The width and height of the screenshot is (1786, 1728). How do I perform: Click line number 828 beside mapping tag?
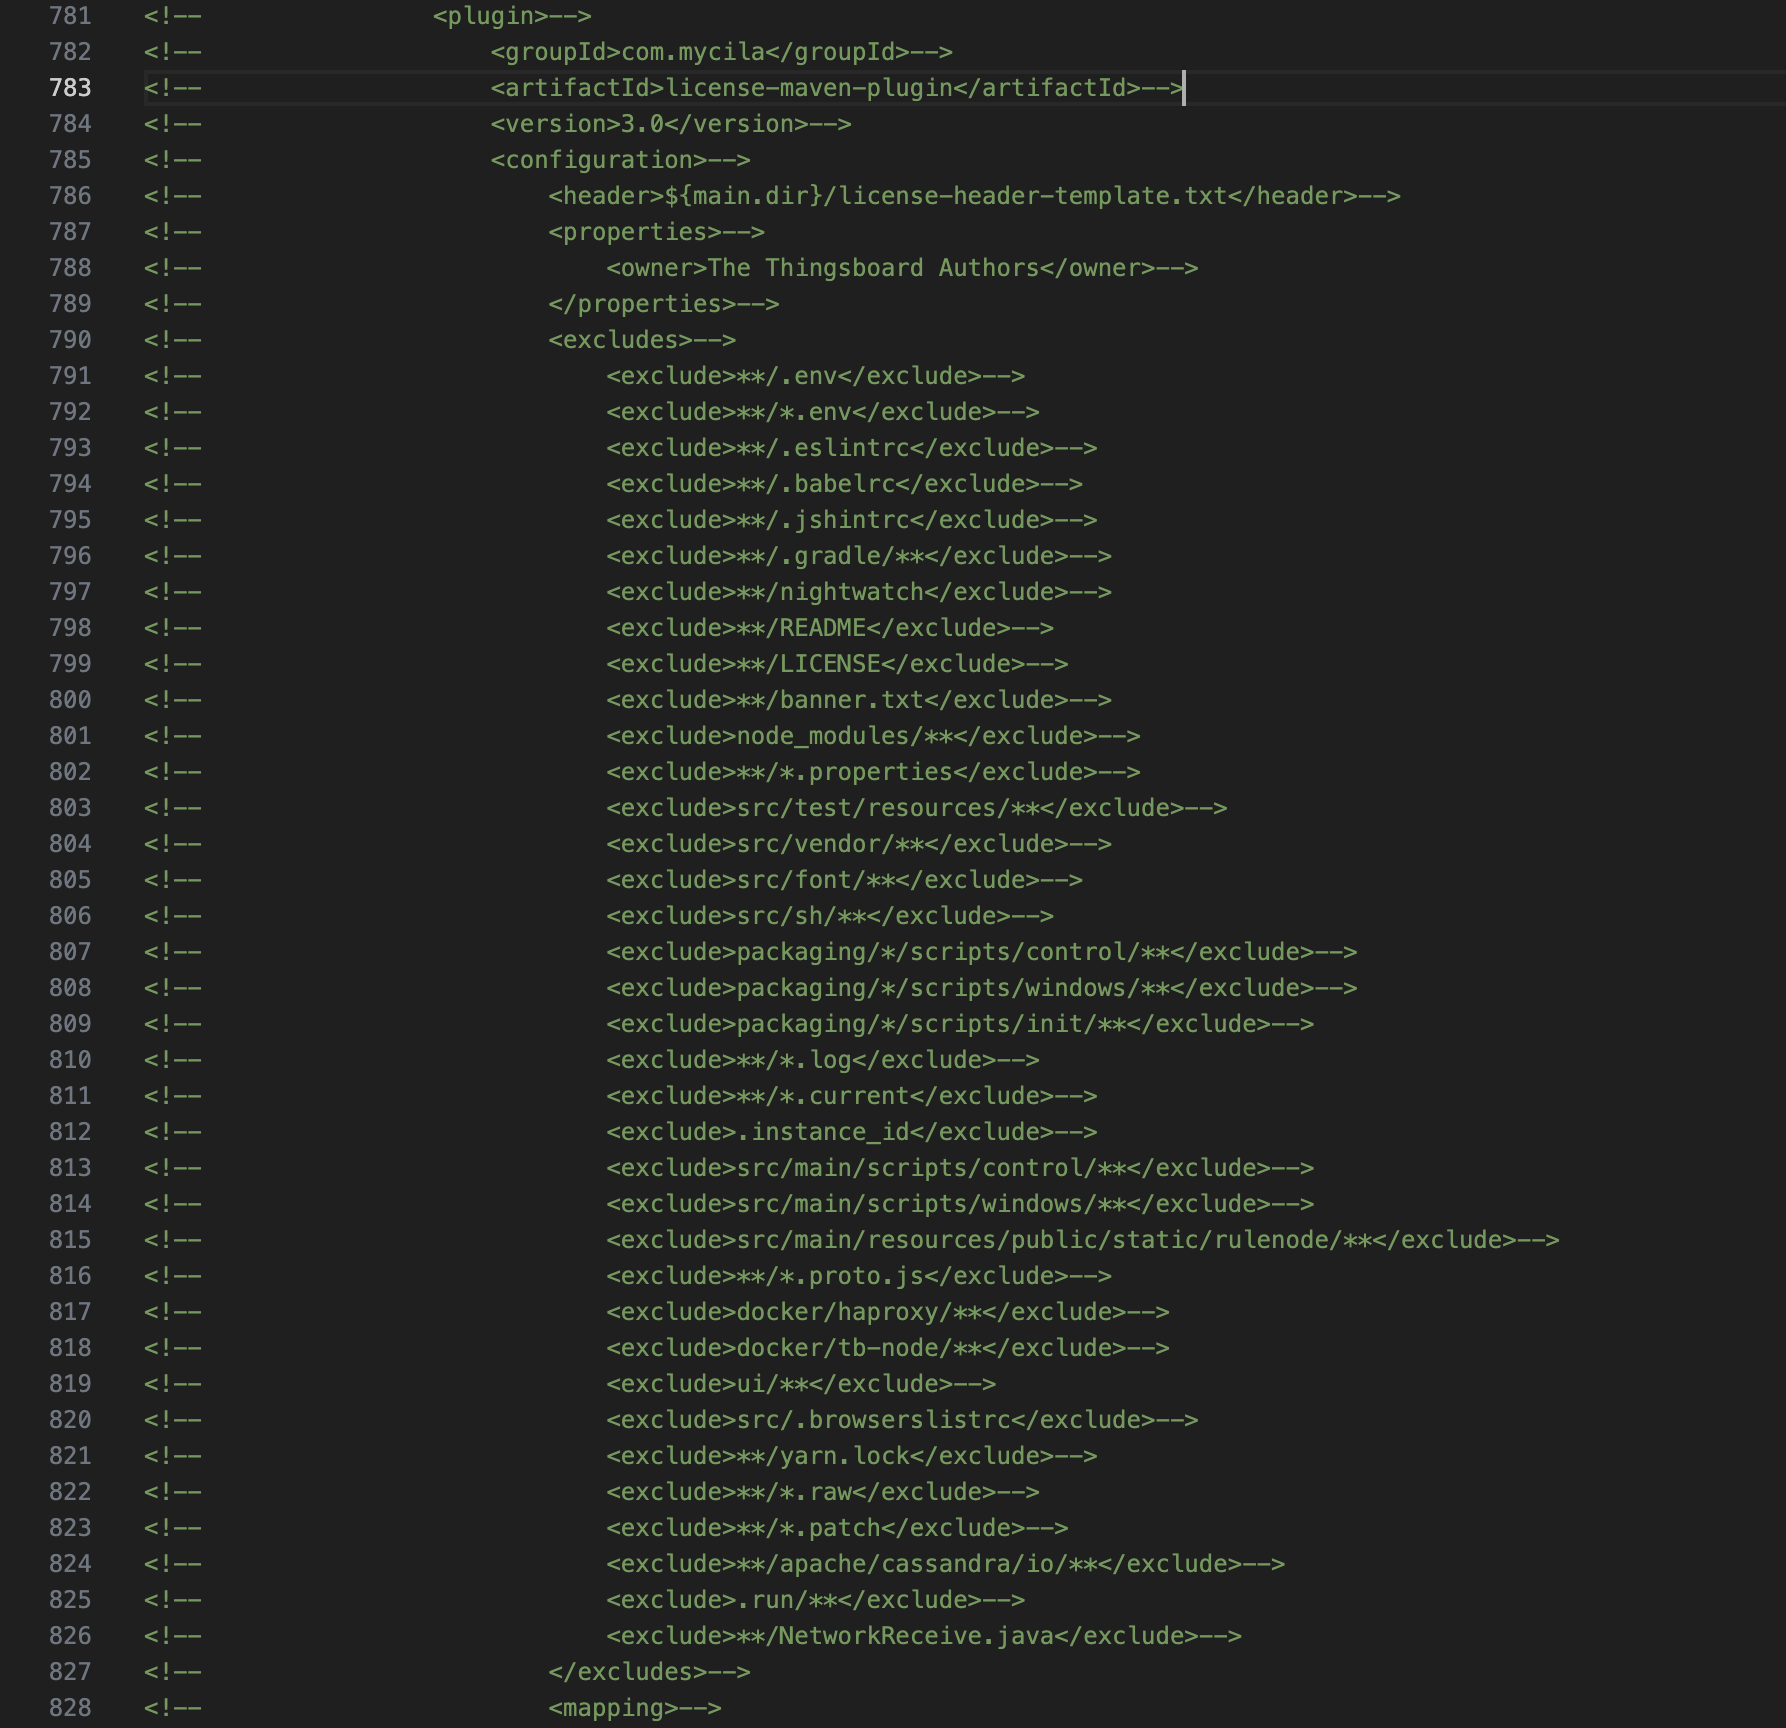click(70, 1708)
